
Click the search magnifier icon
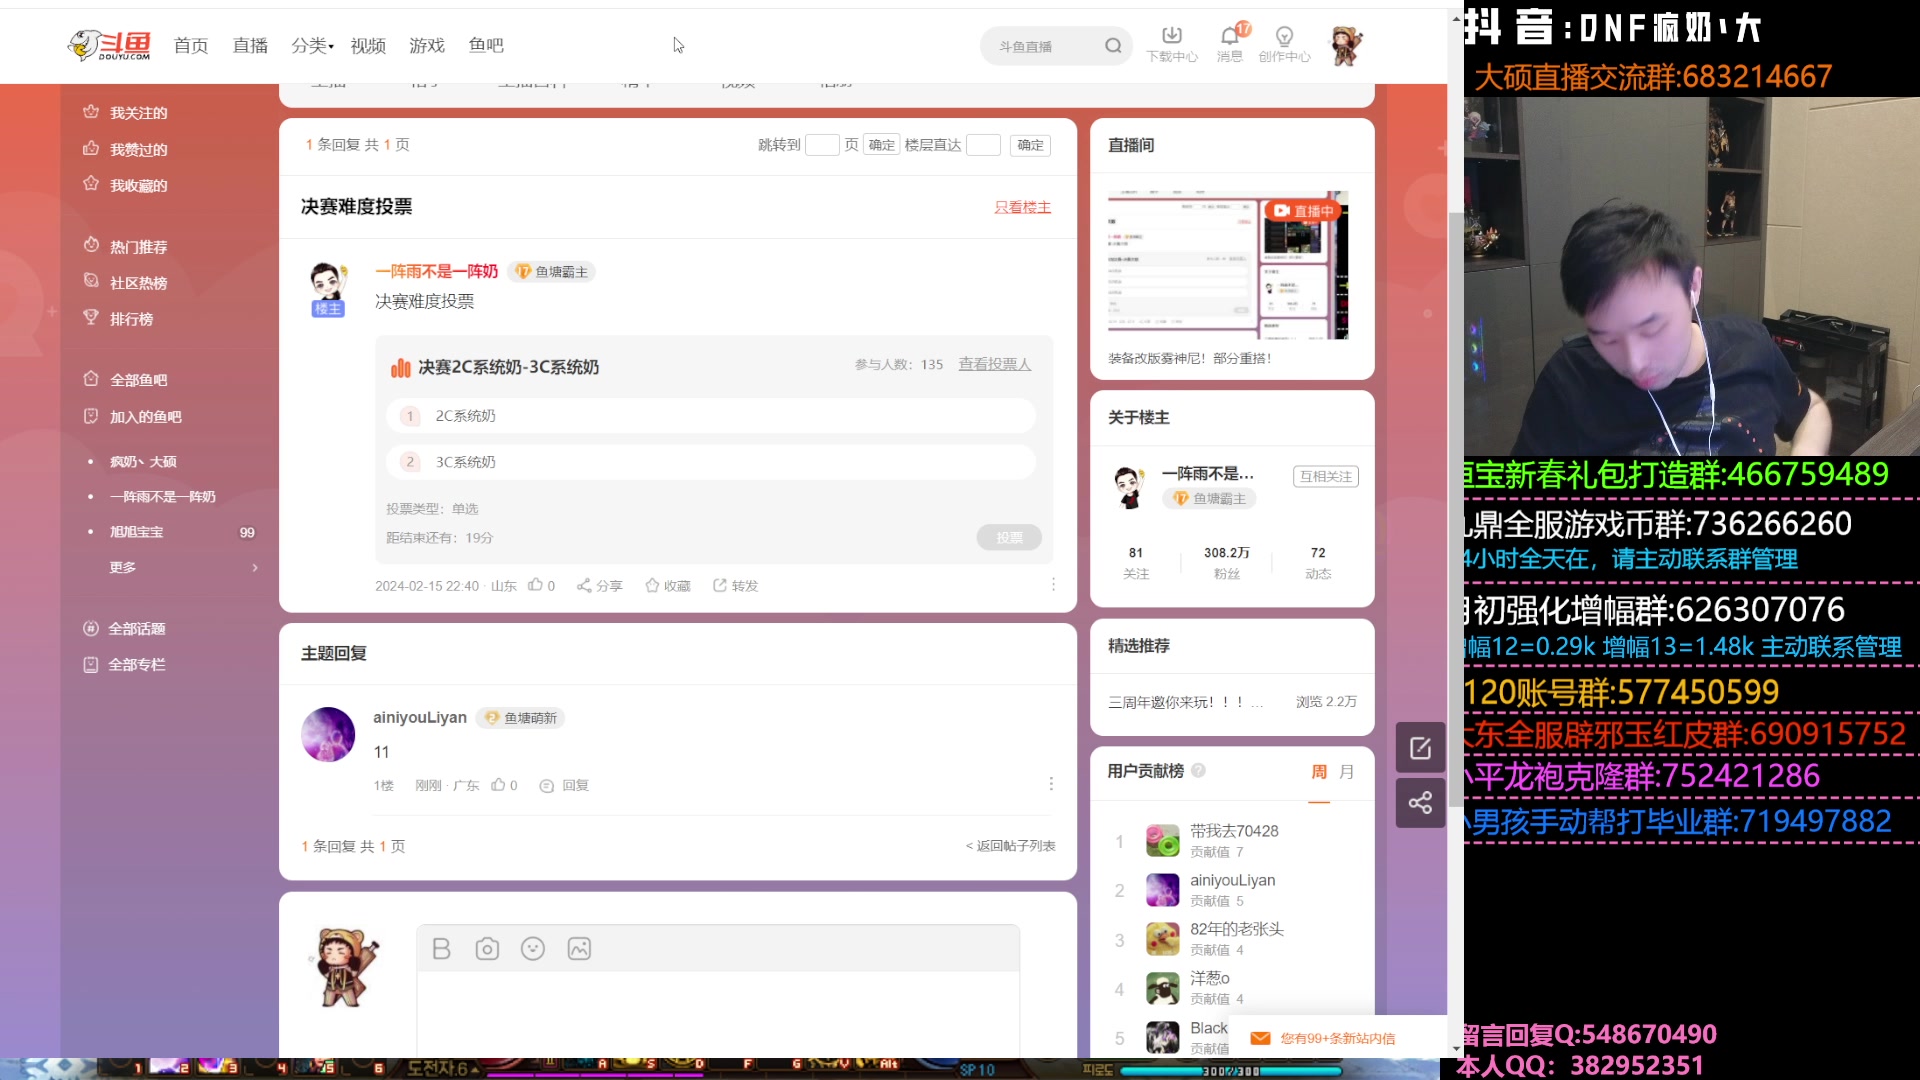click(1112, 46)
